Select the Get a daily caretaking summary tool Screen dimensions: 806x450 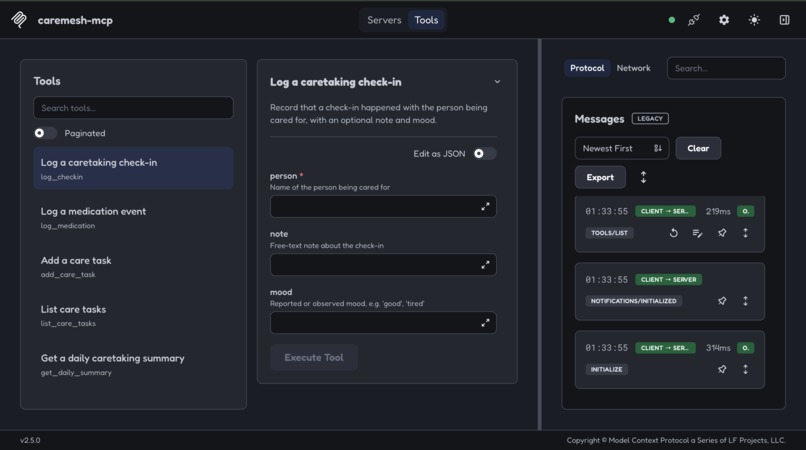pyautogui.click(x=133, y=364)
